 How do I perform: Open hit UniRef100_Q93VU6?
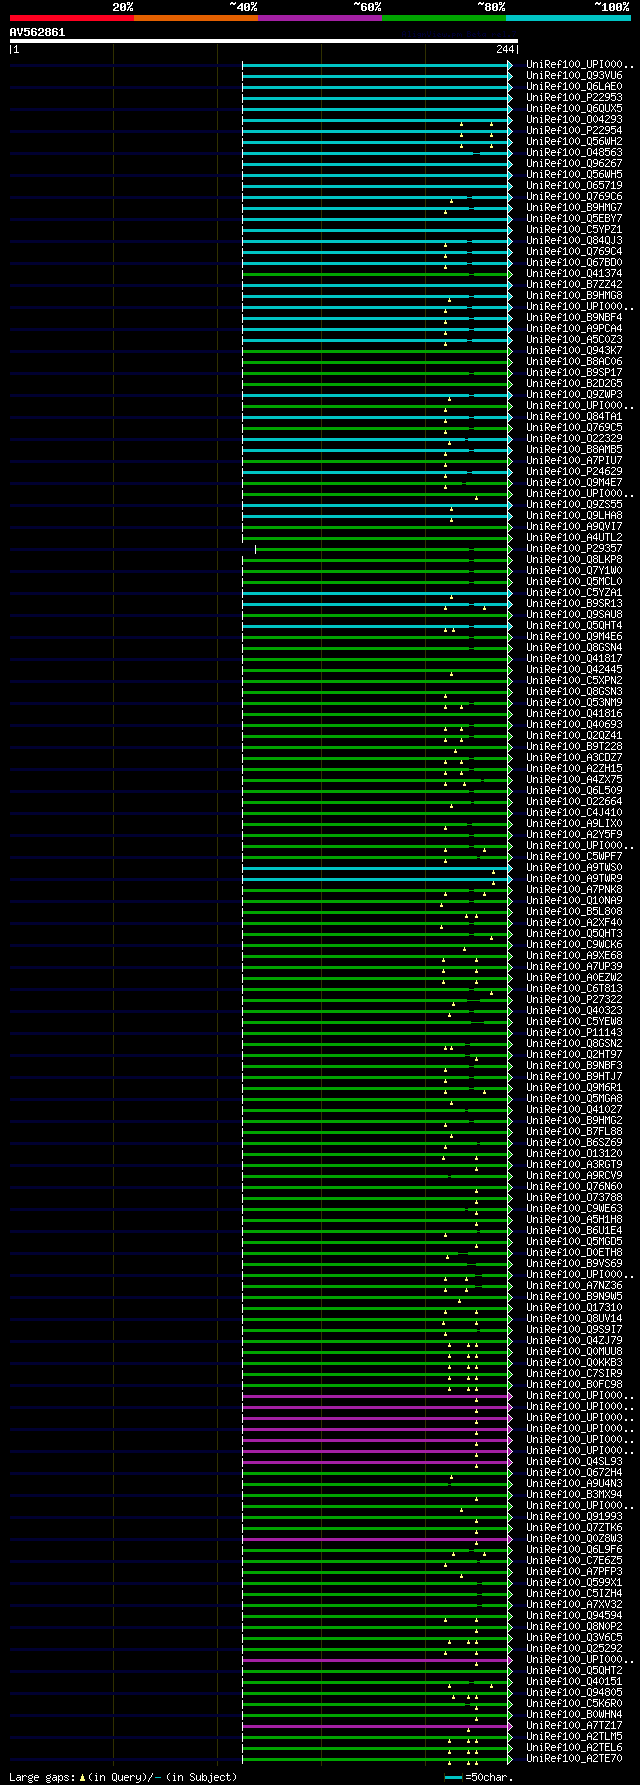point(574,75)
